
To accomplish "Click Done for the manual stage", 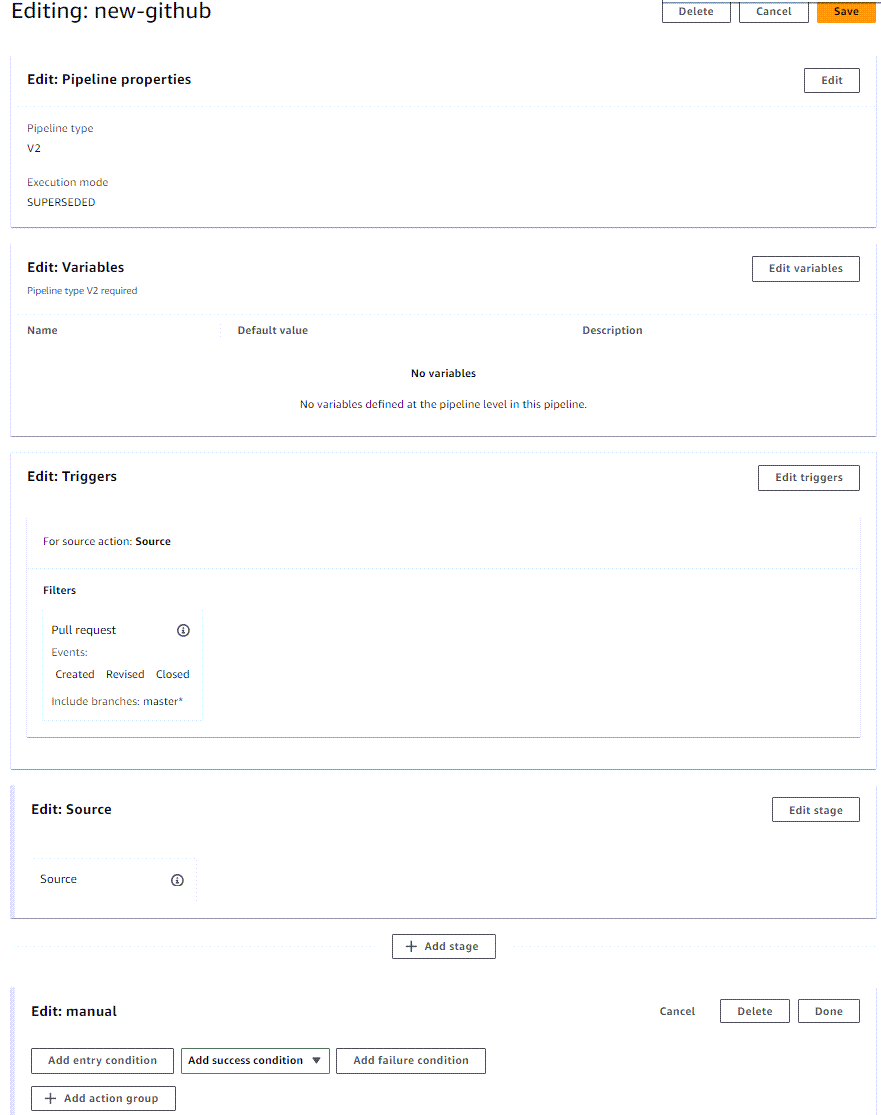I will pos(828,1011).
